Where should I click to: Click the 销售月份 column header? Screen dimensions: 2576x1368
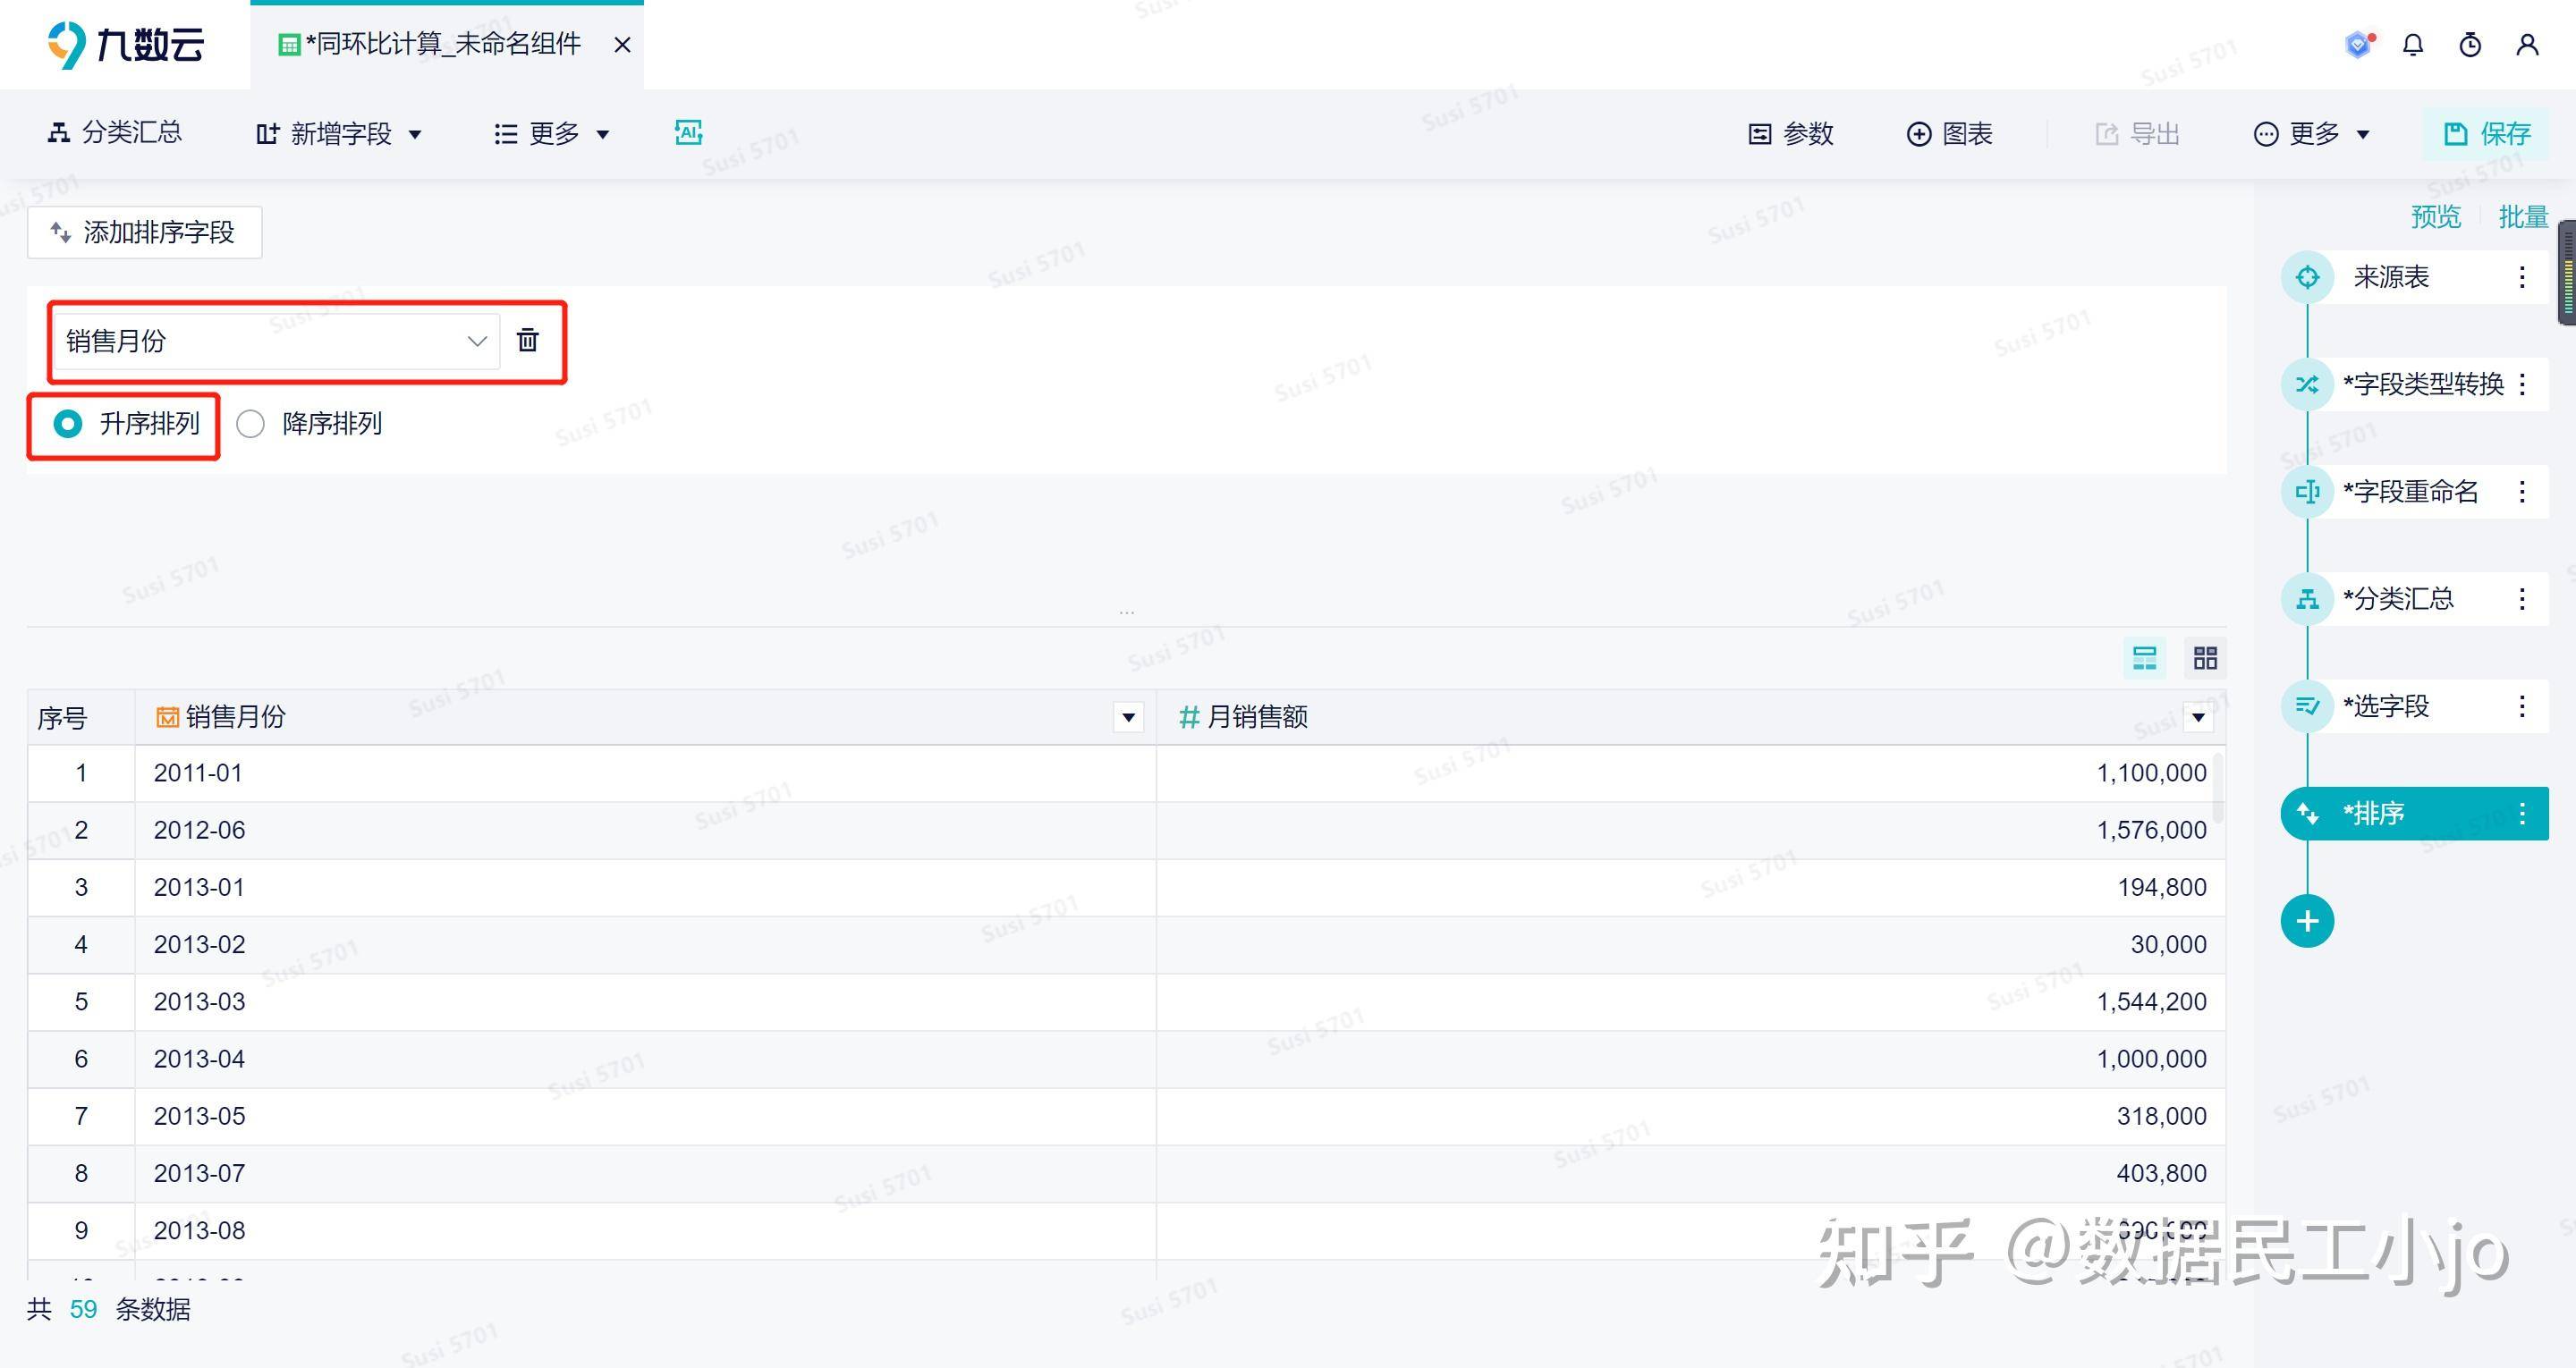645,717
